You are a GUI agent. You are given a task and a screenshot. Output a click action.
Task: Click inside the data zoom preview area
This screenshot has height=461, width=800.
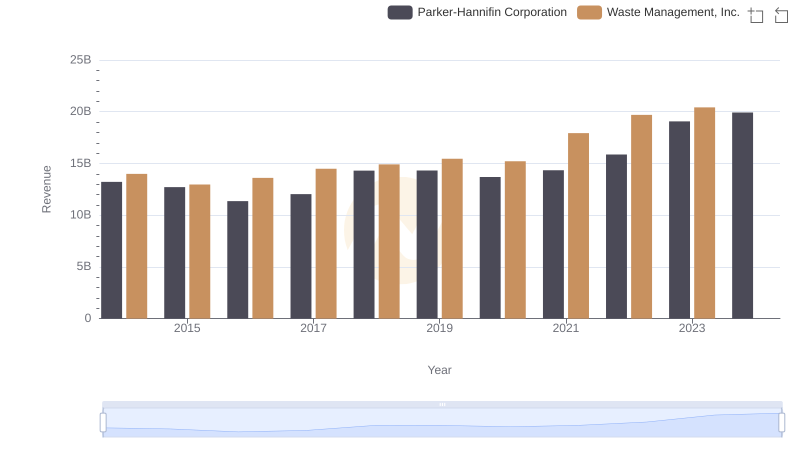(442, 423)
